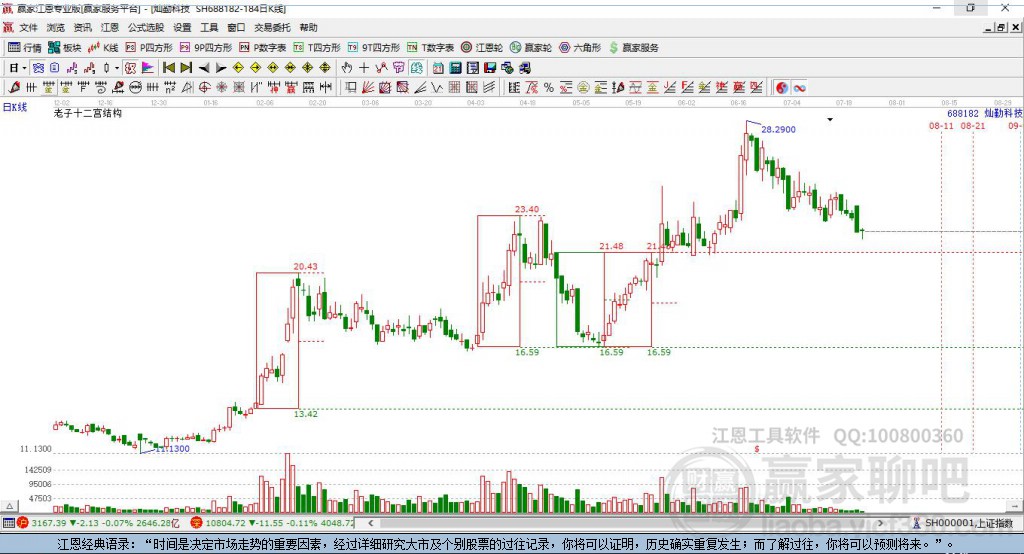This screenshot has width=1024, height=554.
Task: Select the spiral drawing tool icon
Action: coord(101,88)
